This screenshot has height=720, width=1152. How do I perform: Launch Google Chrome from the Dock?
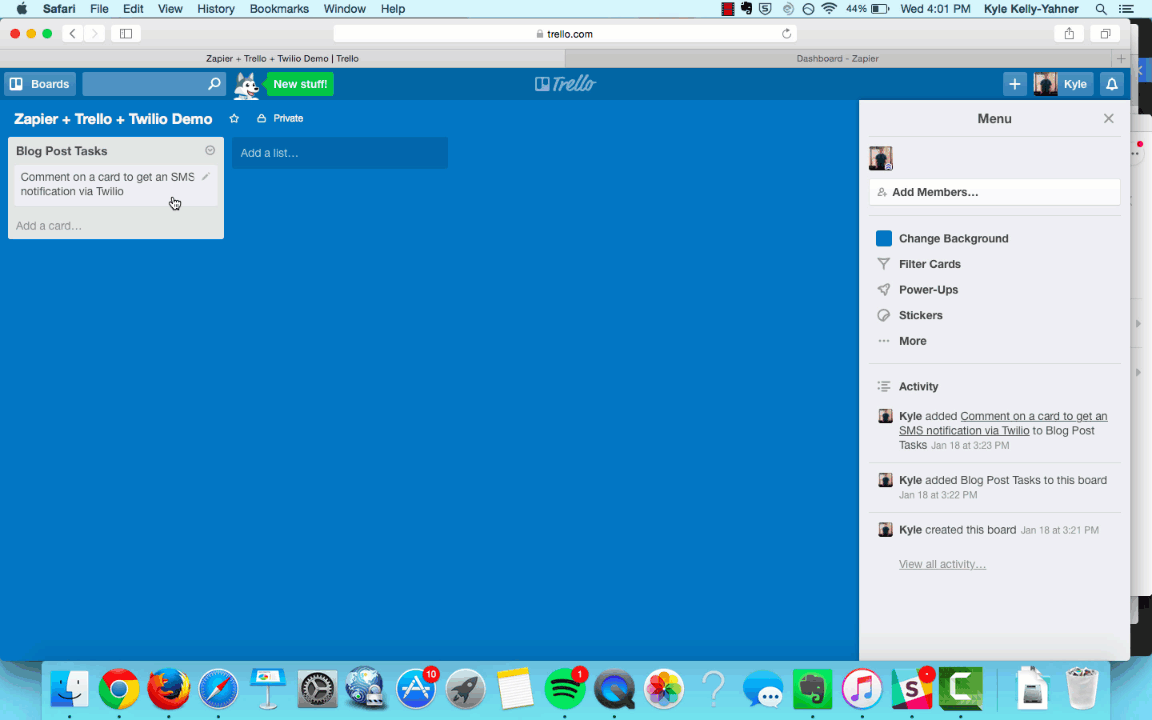point(119,689)
